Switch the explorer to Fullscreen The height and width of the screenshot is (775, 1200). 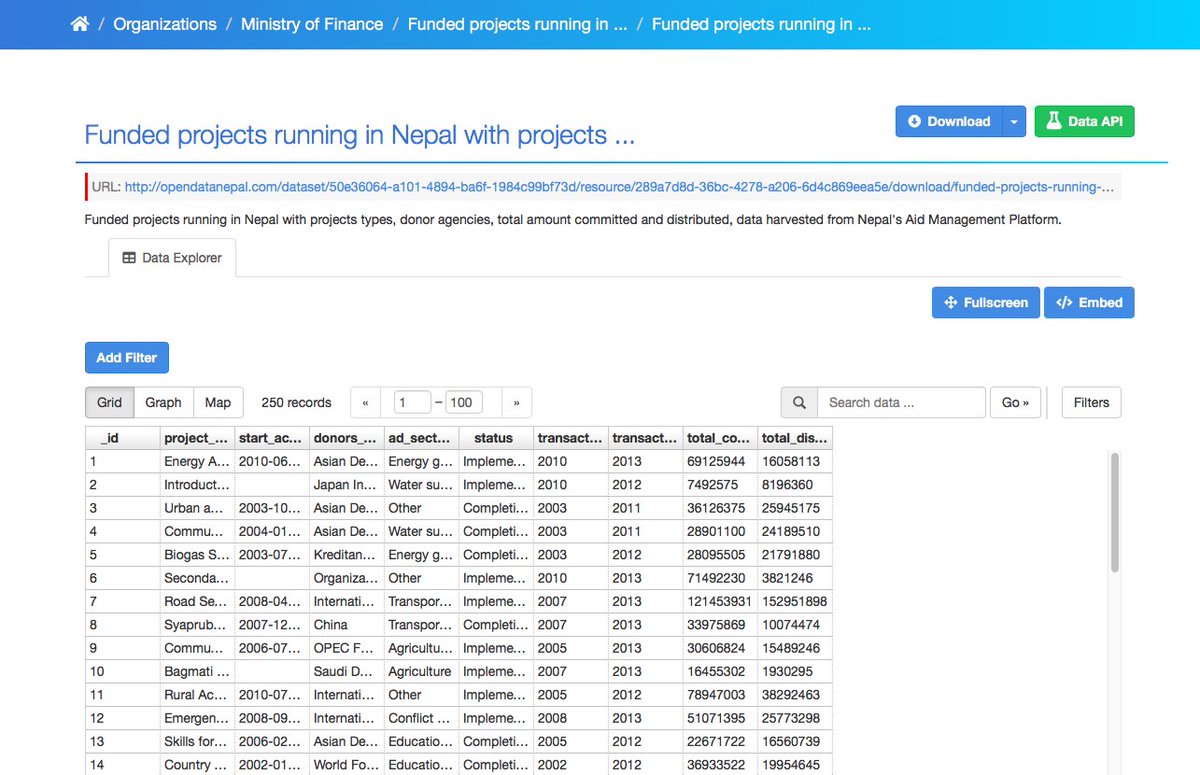(x=986, y=302)
